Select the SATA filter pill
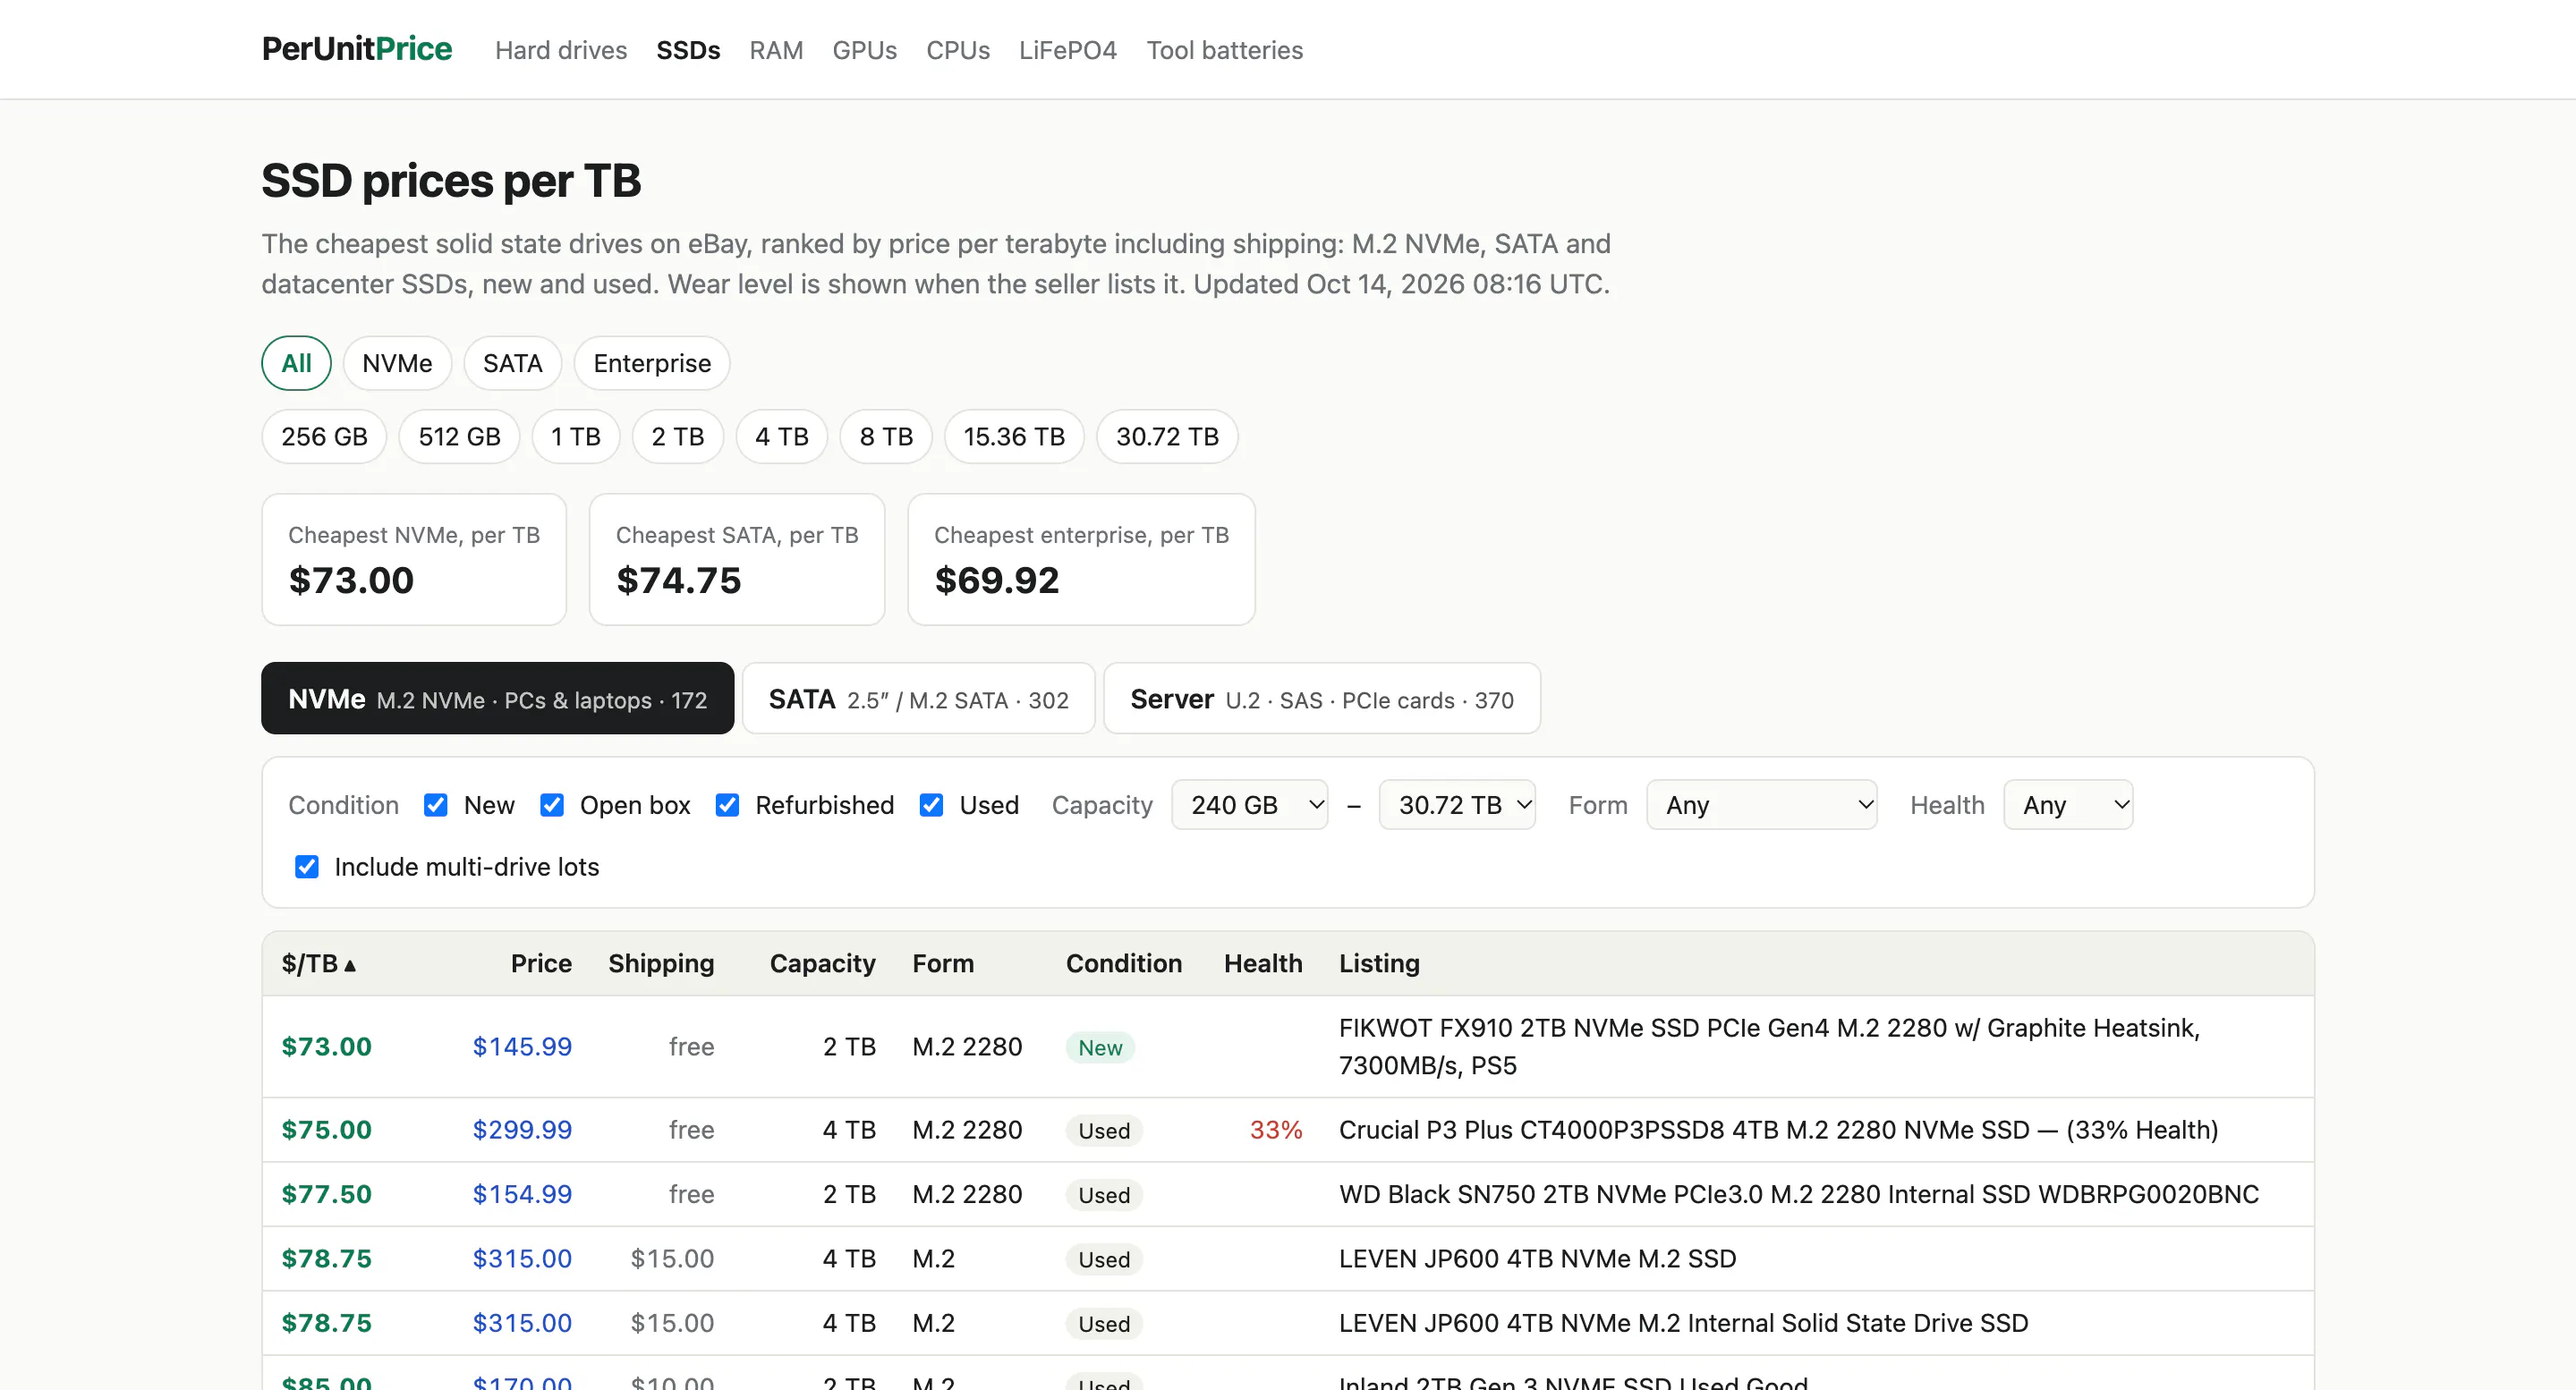Image resolution: width=2576 pixels, height=1390 pixels. pos(512,363)
